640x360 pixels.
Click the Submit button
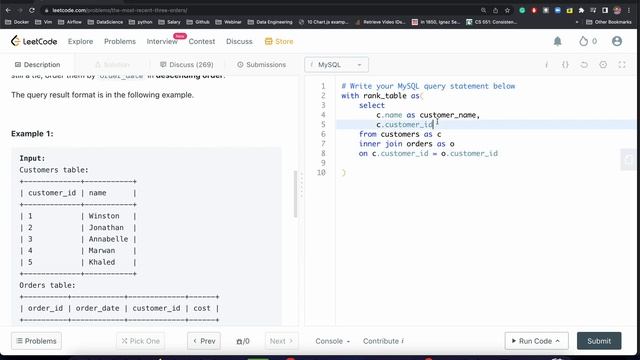tap(599, 341)
